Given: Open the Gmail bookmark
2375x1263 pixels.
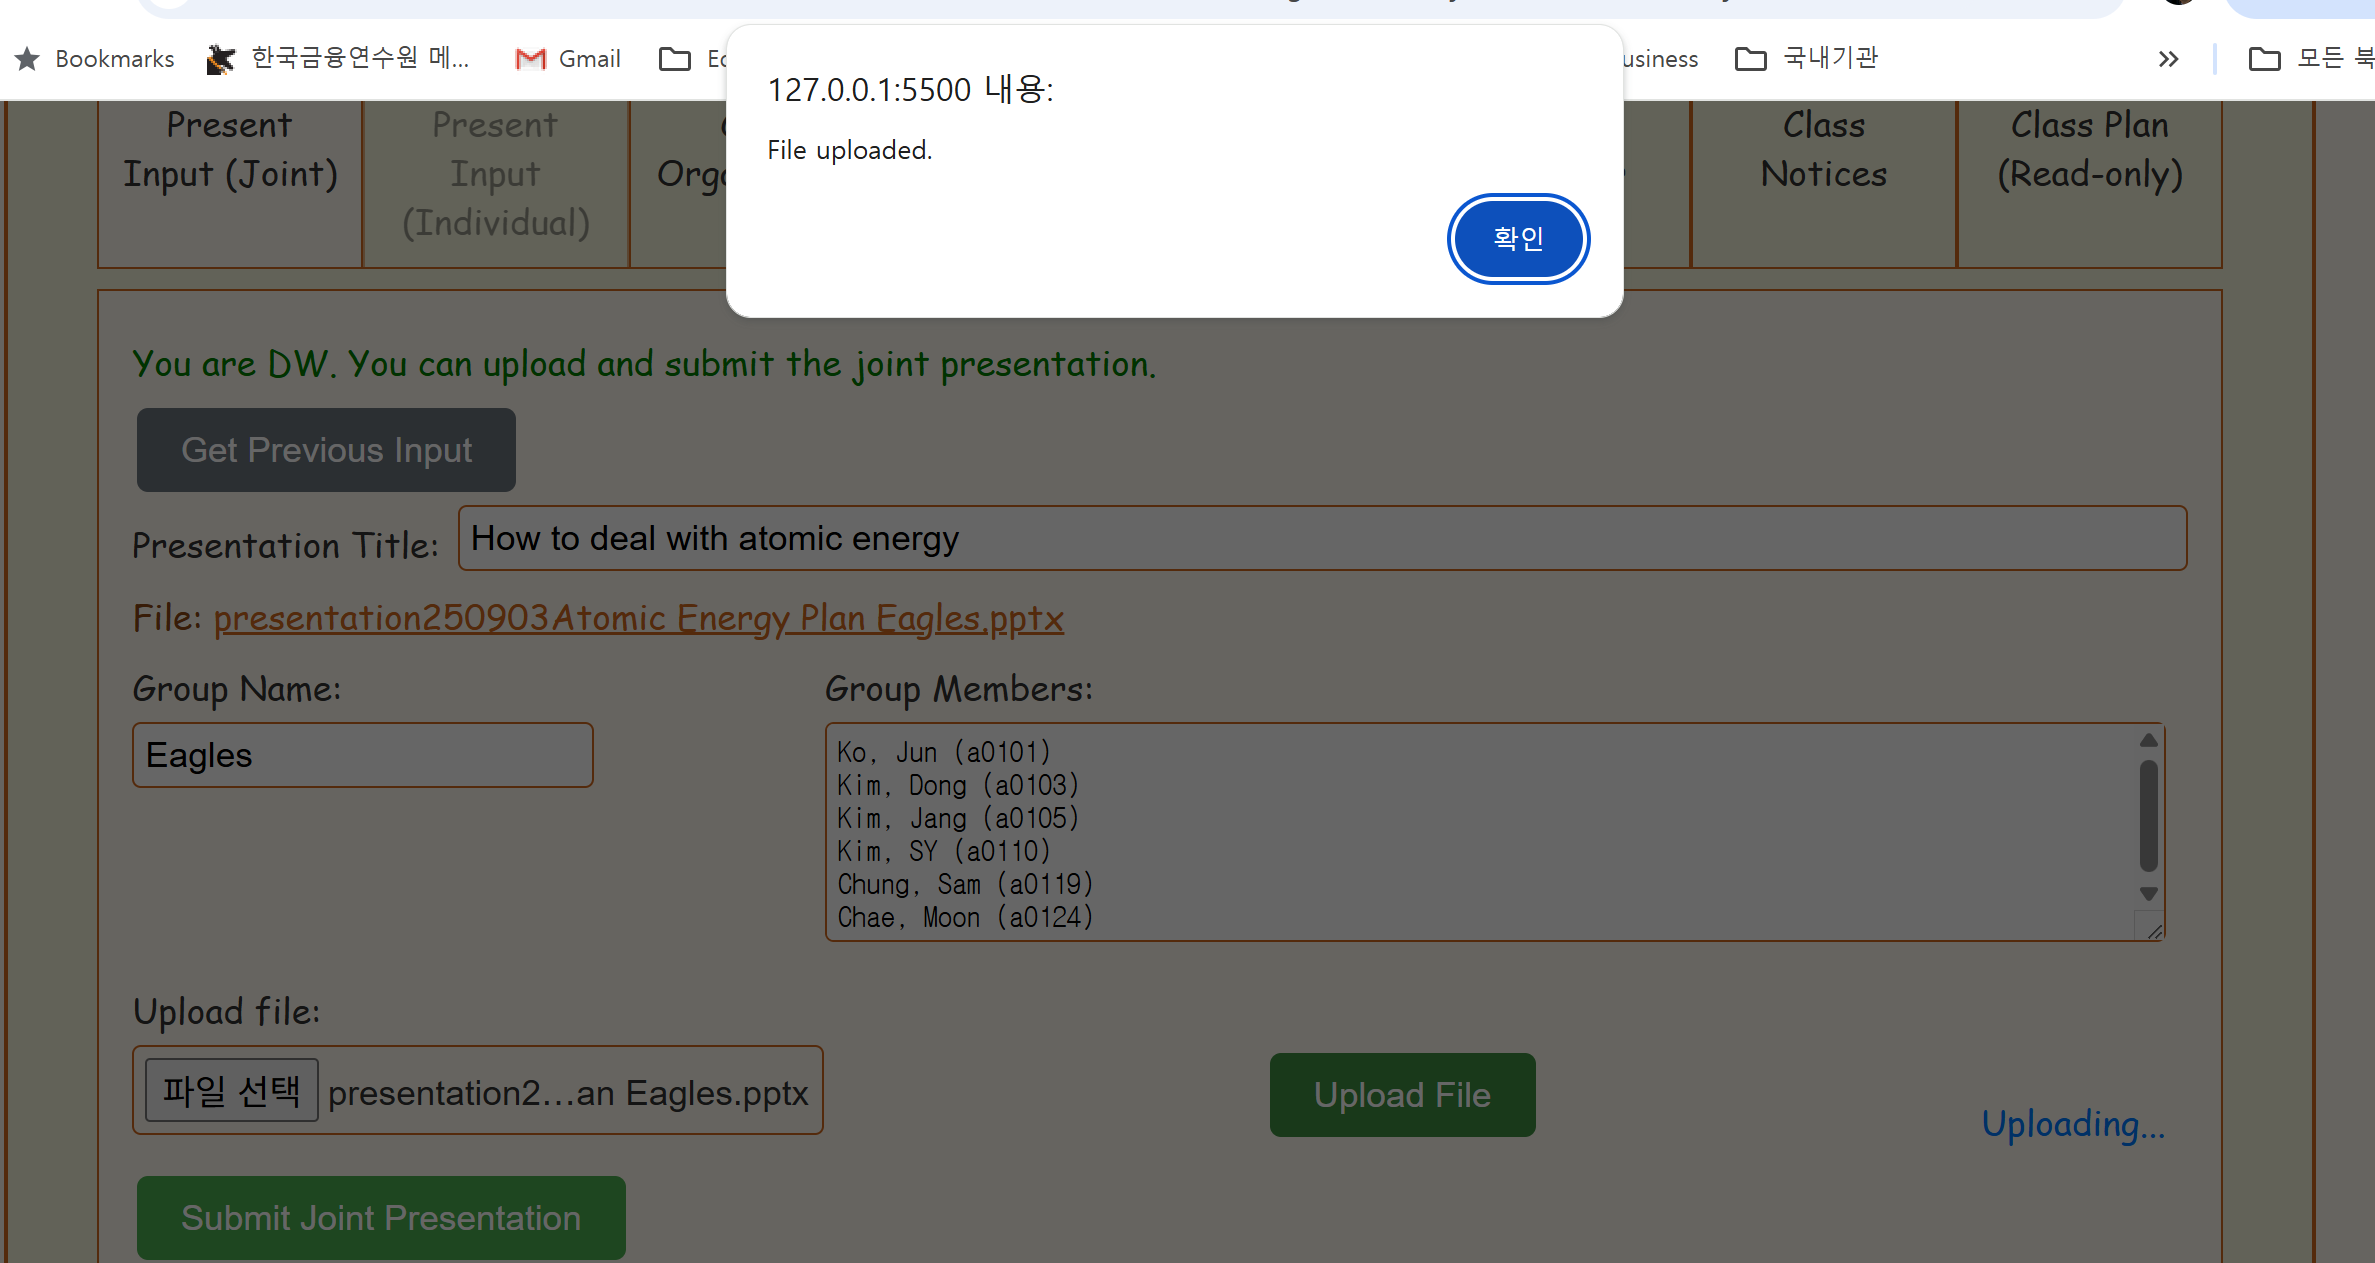Looking at the screenshot, I should [x=568, y=59].
